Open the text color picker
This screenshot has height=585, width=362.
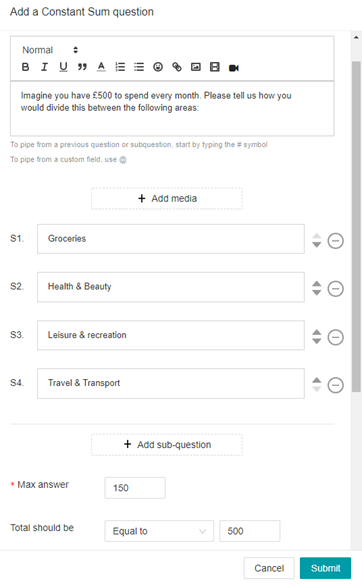coord(101,67)
